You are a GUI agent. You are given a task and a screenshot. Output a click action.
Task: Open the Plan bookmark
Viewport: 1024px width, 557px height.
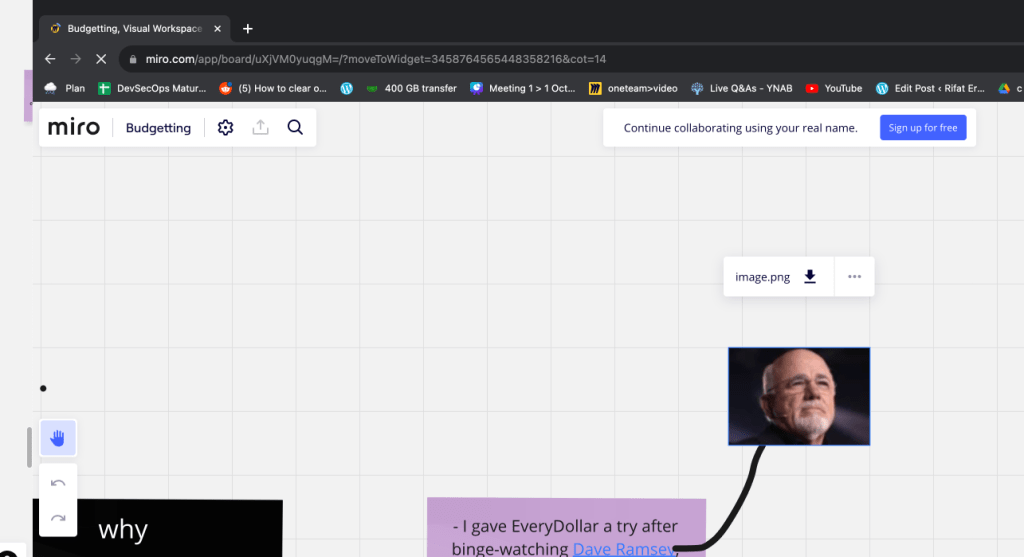click(x=65, y=88)
